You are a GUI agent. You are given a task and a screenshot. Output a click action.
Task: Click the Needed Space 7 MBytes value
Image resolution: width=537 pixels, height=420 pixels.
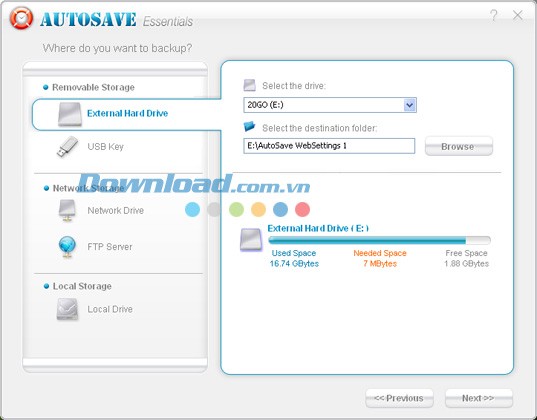point(380,263)
